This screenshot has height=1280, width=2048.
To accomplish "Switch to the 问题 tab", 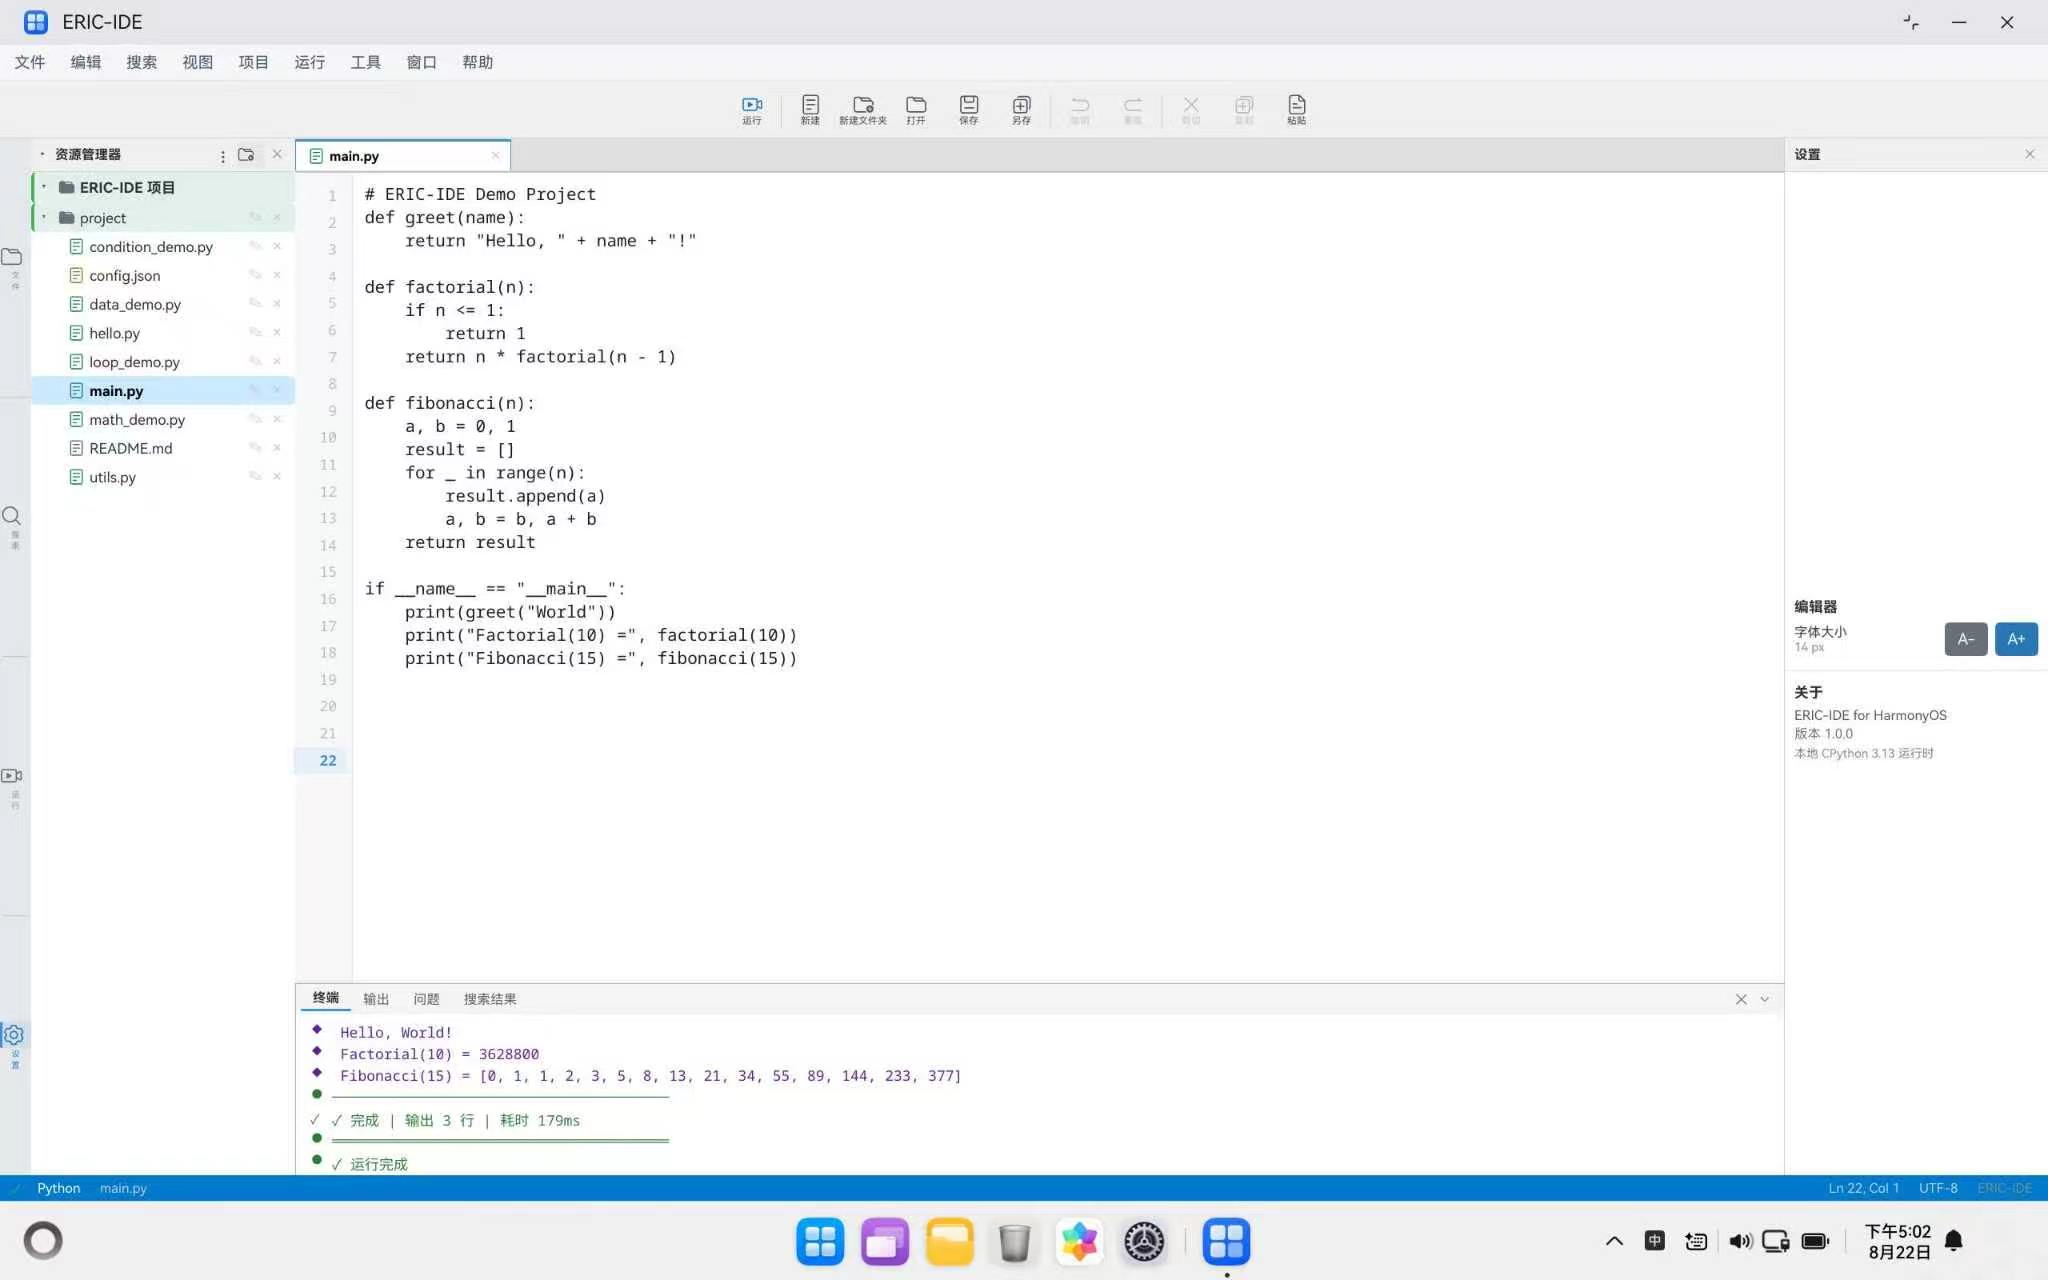I will coord(426,999).
